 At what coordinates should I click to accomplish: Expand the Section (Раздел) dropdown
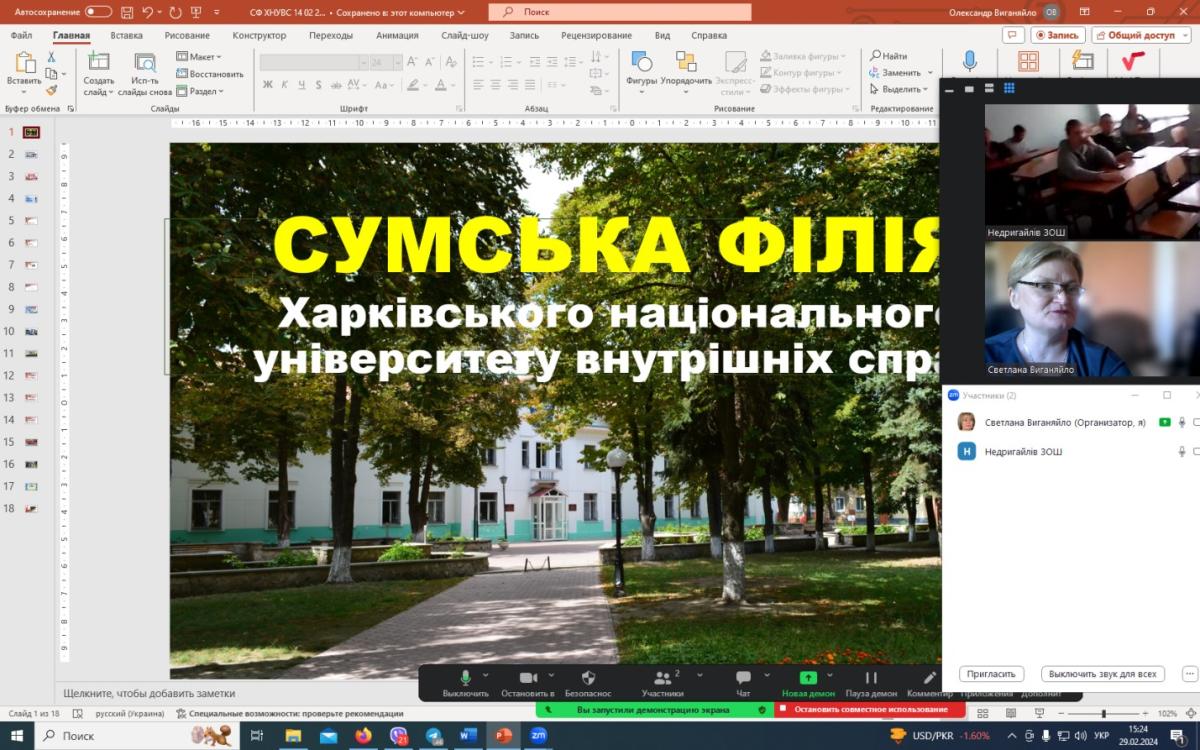[200, 91]
